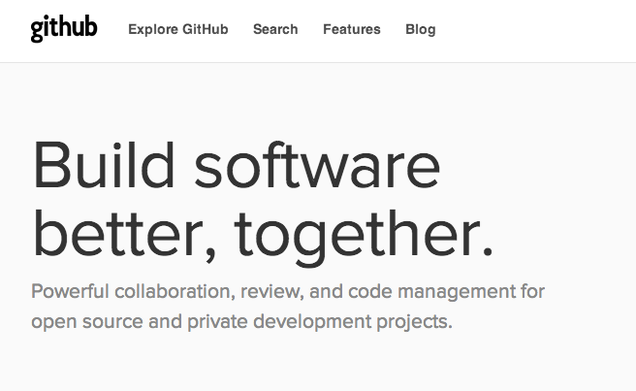Click the word "software" in the headline
Screen dimensions: 636x391
pyautogui.click(x=317, y=165)
